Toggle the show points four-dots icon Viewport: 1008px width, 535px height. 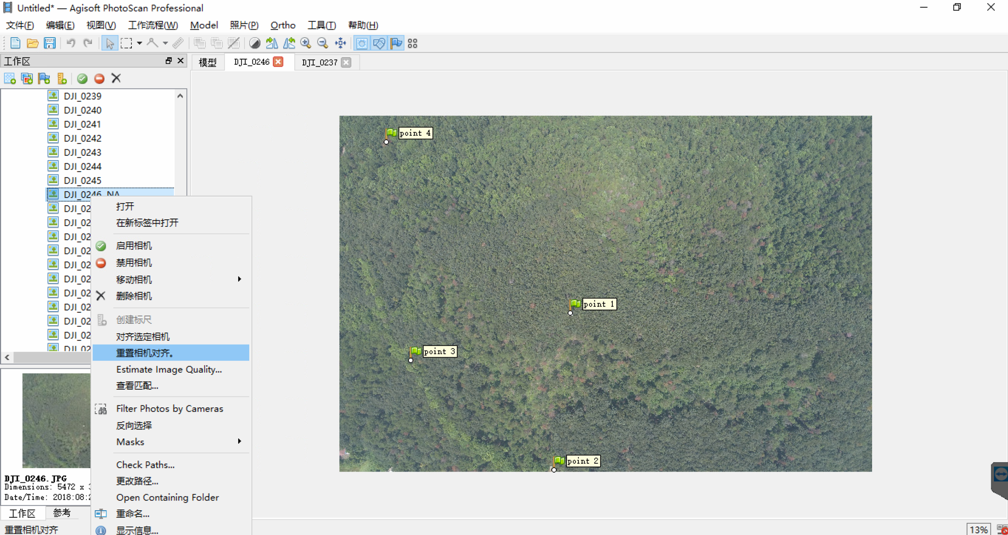tap(413, 43)
